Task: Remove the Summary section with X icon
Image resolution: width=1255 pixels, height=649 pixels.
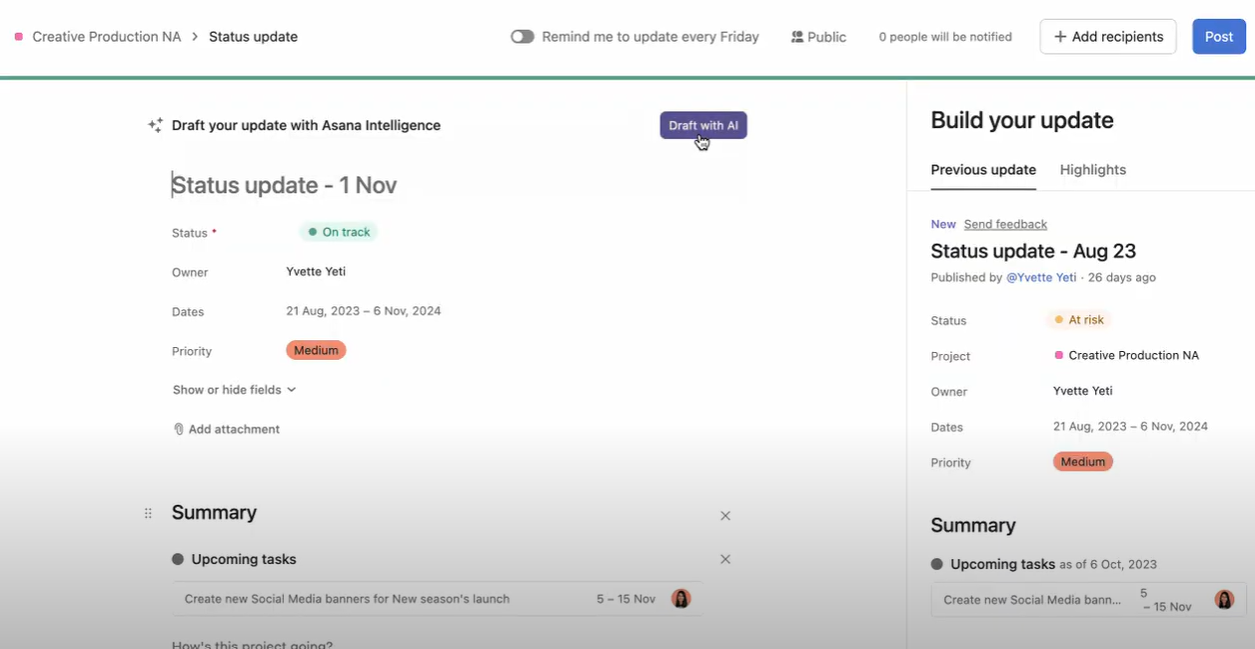Action: click(726, 516)
